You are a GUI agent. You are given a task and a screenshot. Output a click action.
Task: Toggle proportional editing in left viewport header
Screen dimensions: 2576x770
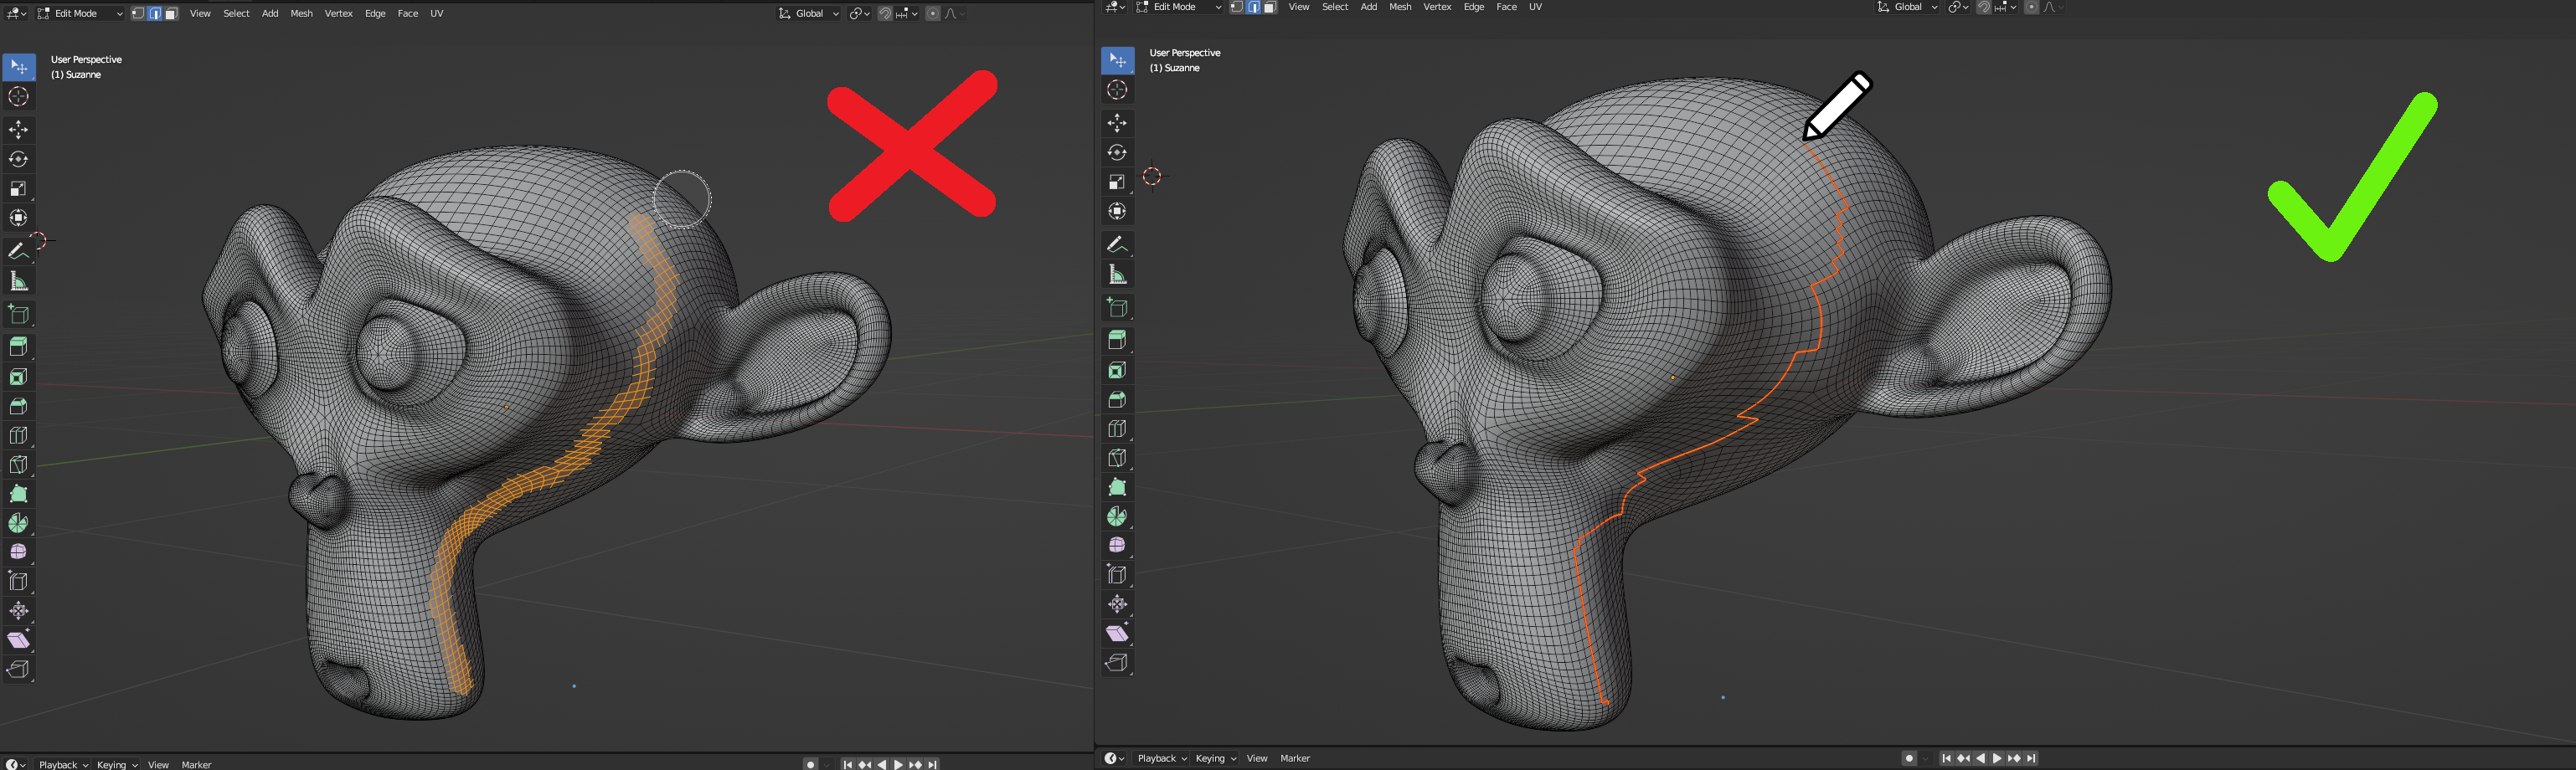[x=933, y=13]
